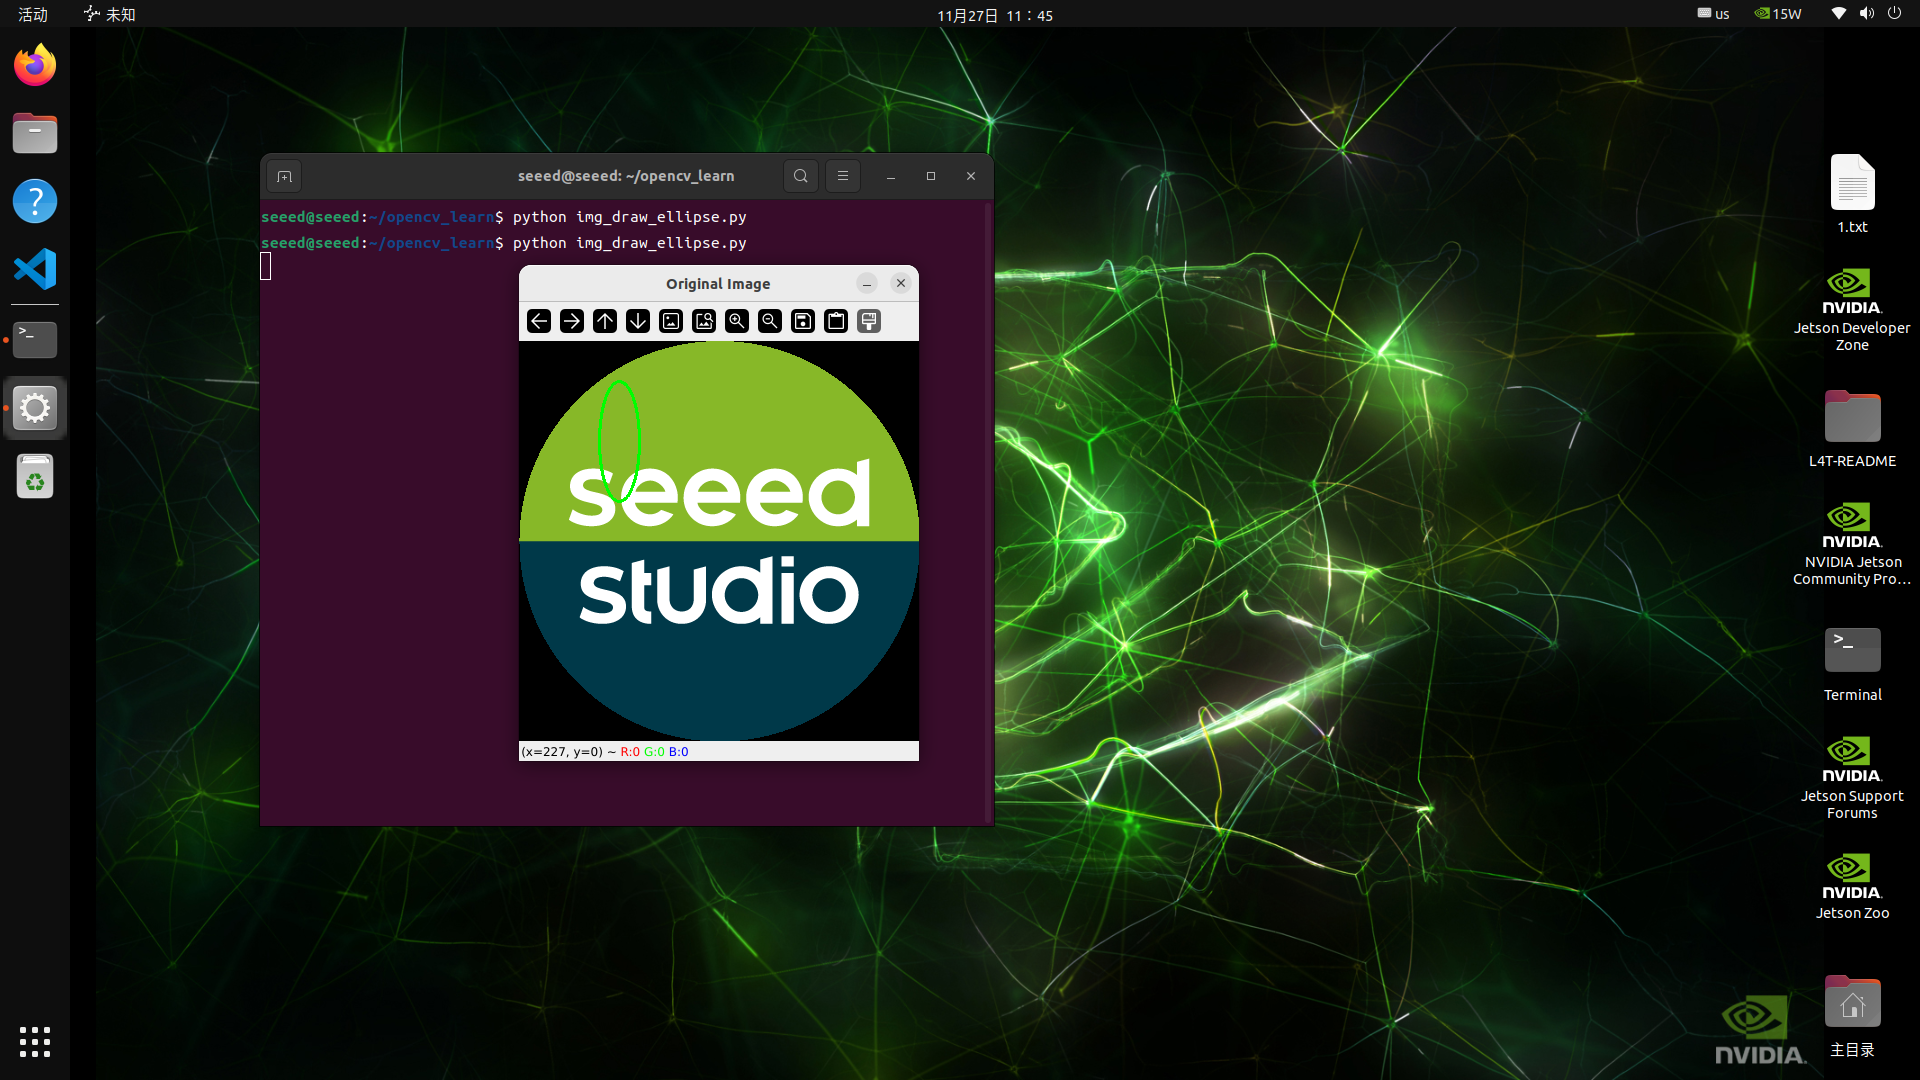The image size is (1920, 1080).
Task: Select the Jetson Support Forums shortcut
Action: click(1852, 778)
